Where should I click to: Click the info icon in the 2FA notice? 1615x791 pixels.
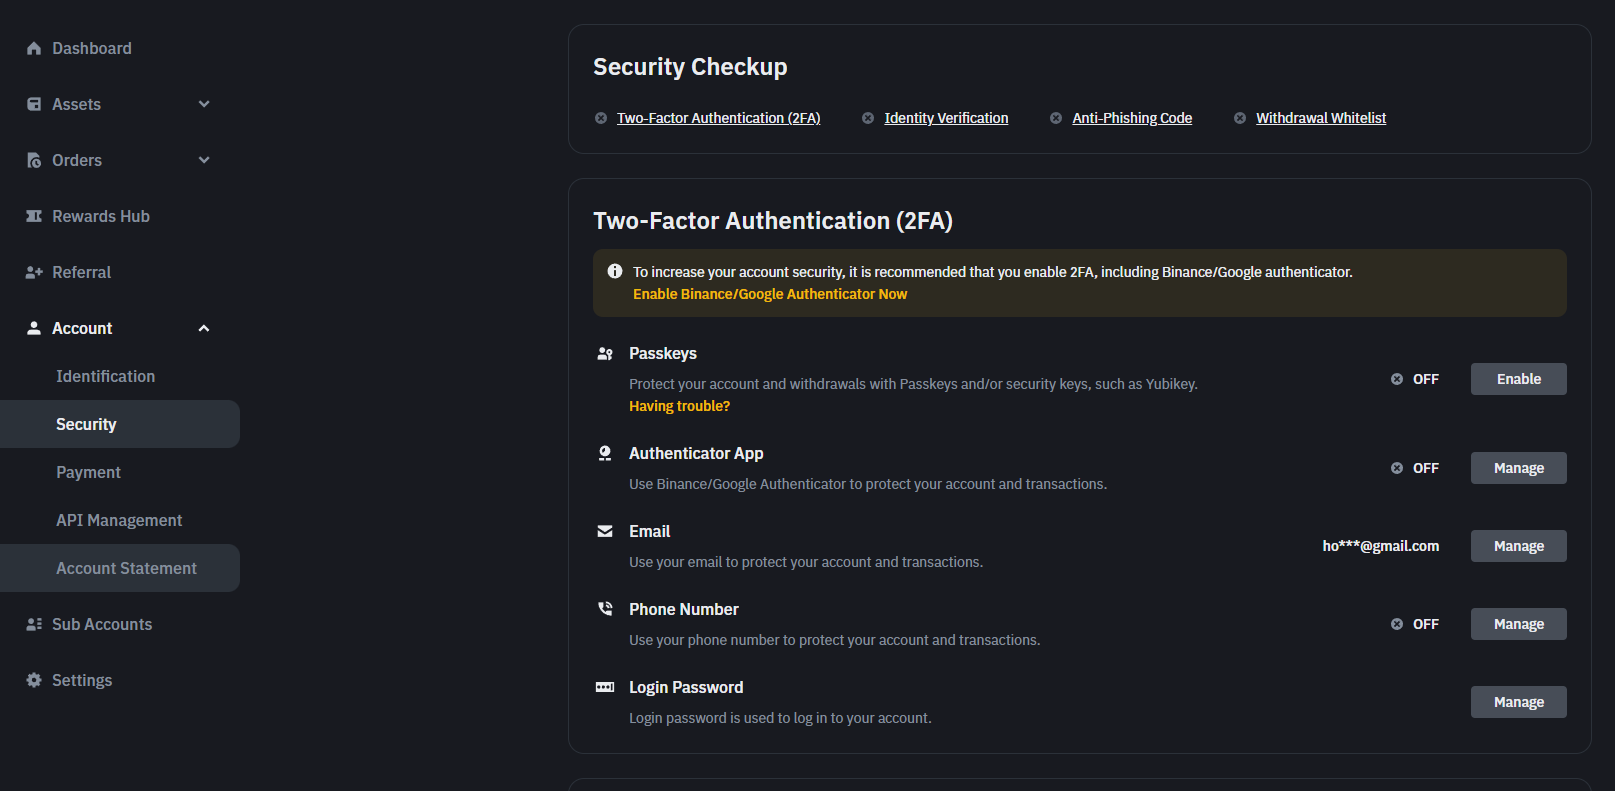[x=615, y=271]
